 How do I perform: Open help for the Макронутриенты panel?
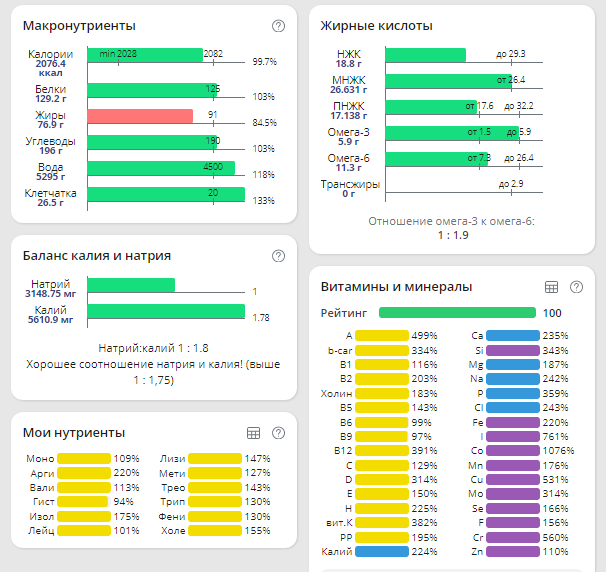(278, 26)
